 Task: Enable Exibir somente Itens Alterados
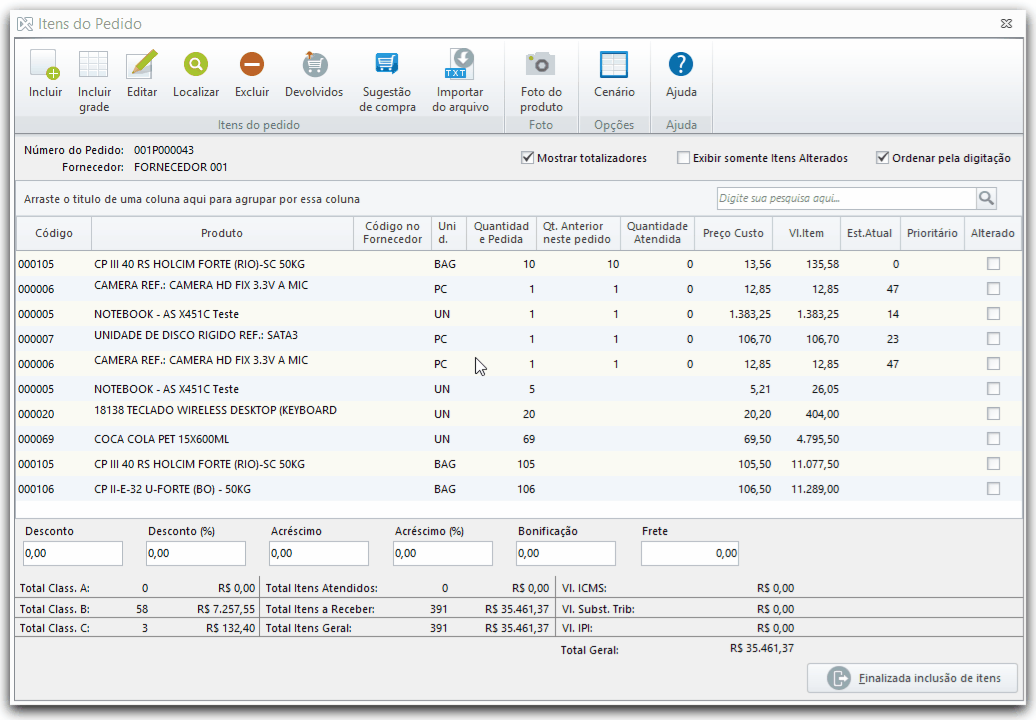tap(684, 158)
